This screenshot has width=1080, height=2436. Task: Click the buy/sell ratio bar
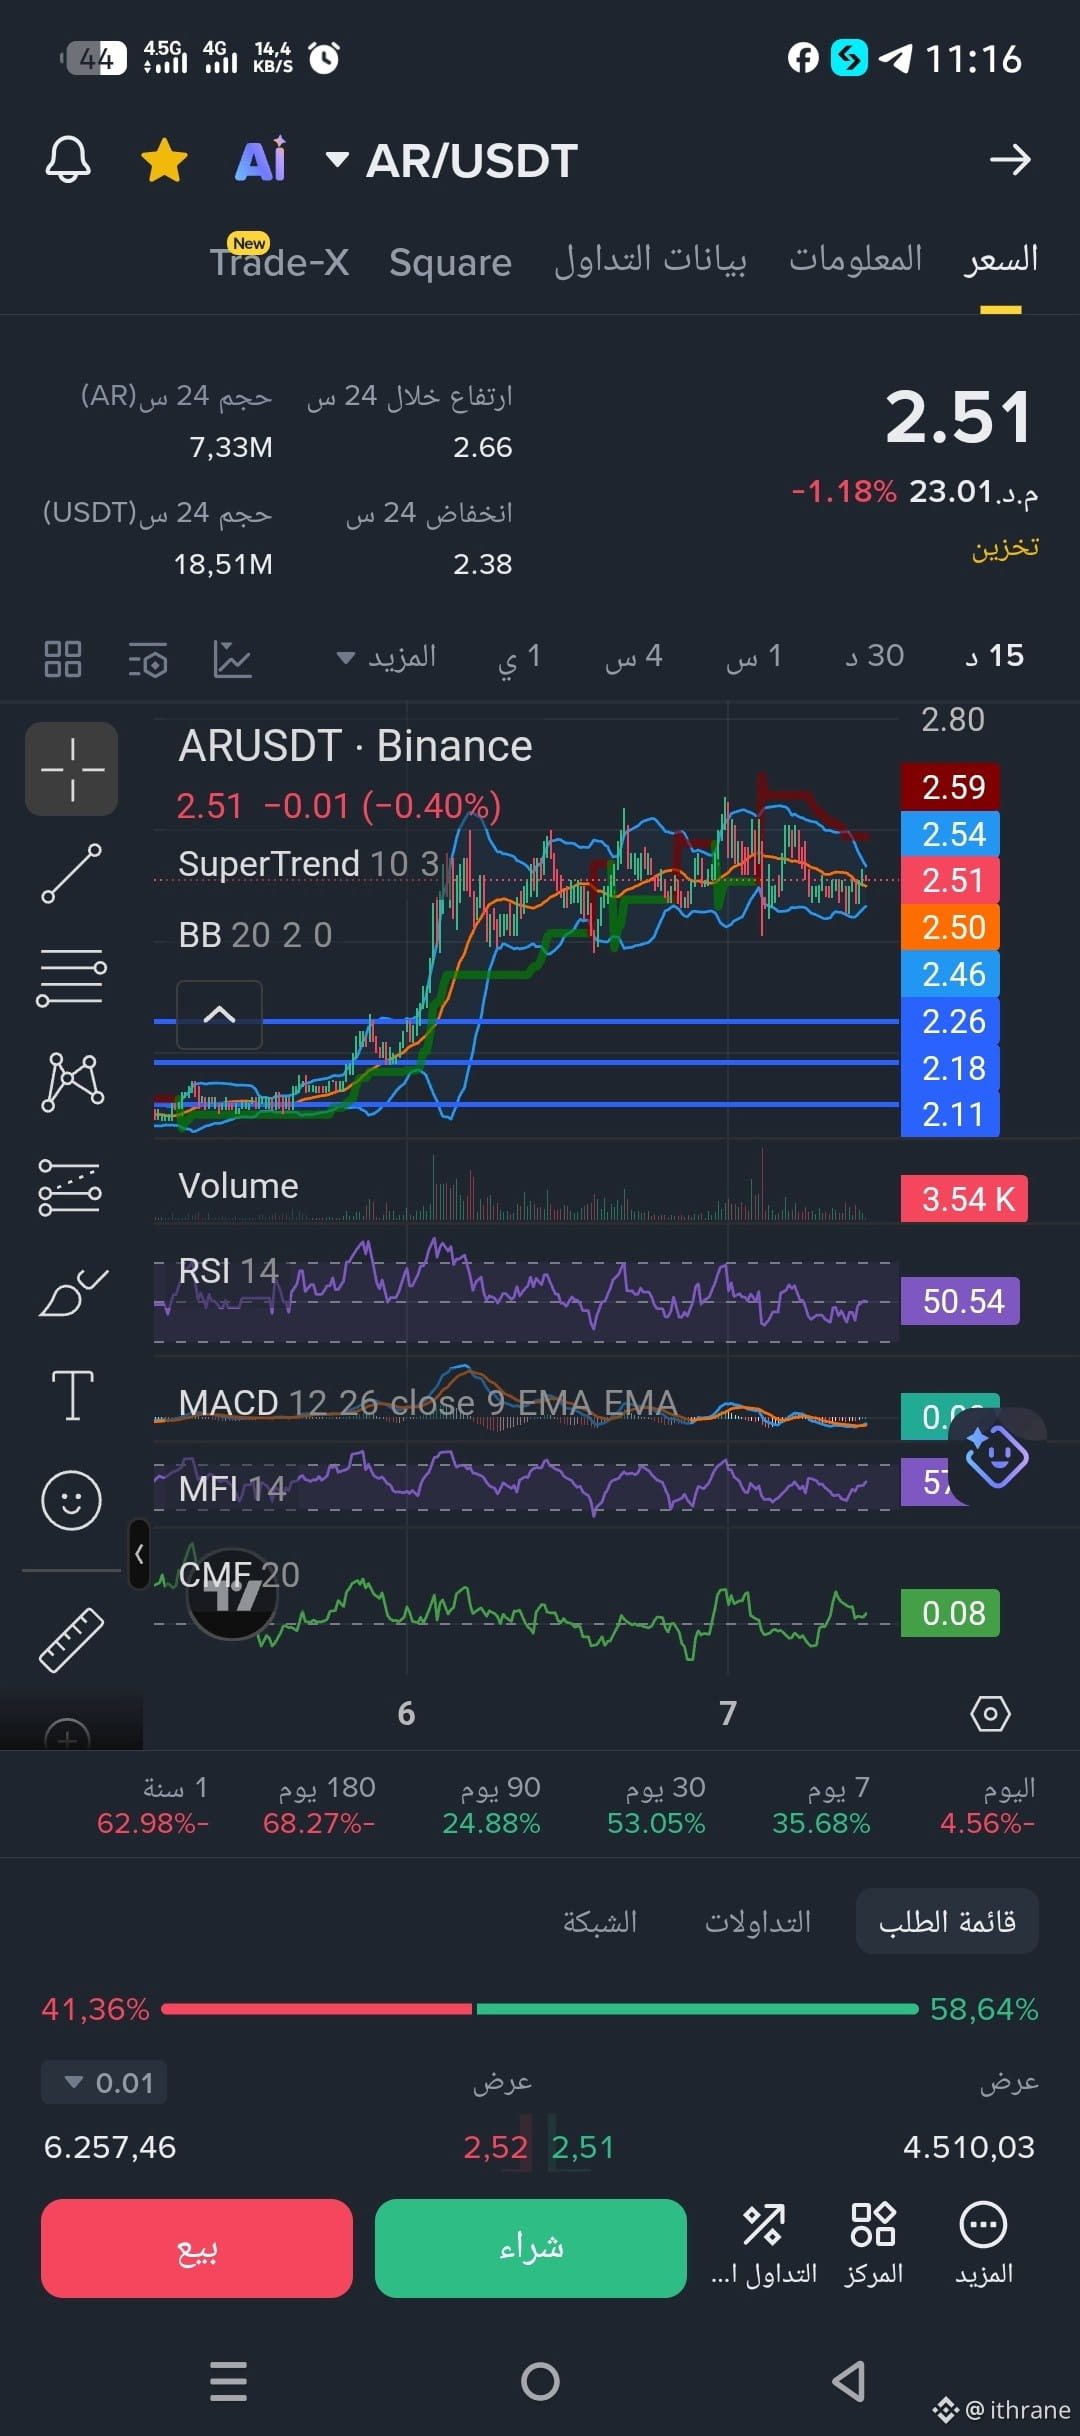tap(540, 2008)
